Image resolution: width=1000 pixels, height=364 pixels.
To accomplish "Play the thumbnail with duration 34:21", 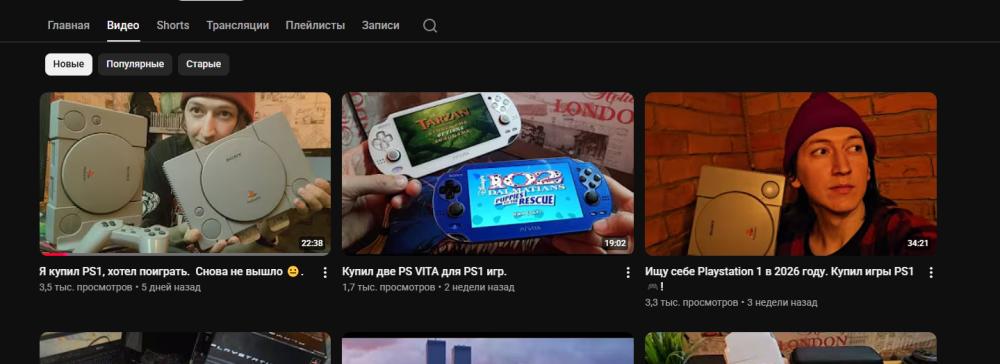I will (791, 173).
